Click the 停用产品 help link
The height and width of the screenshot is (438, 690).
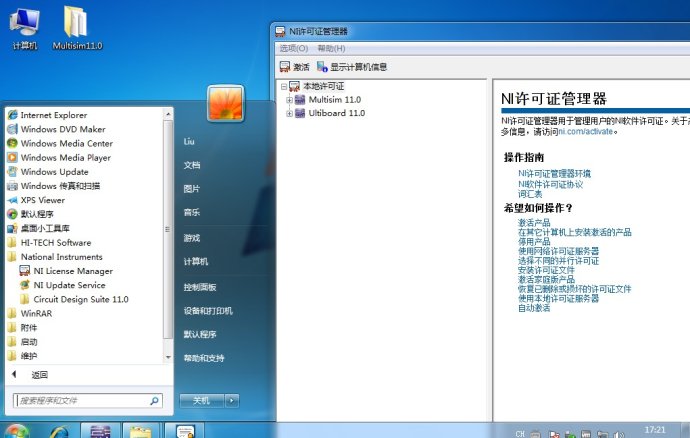pos(534,242)
